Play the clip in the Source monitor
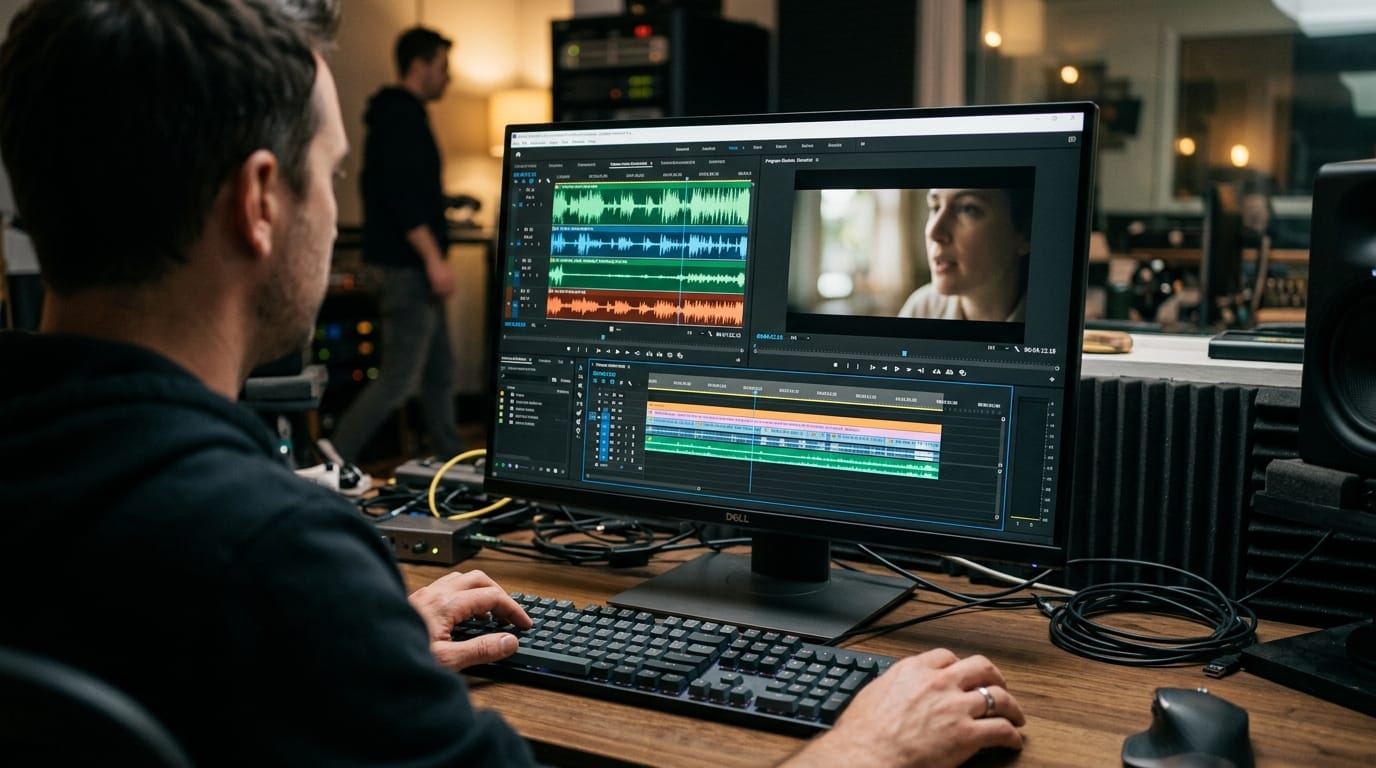The width and height of the screenshot is (1376, 768). click(x=618, y=352)
